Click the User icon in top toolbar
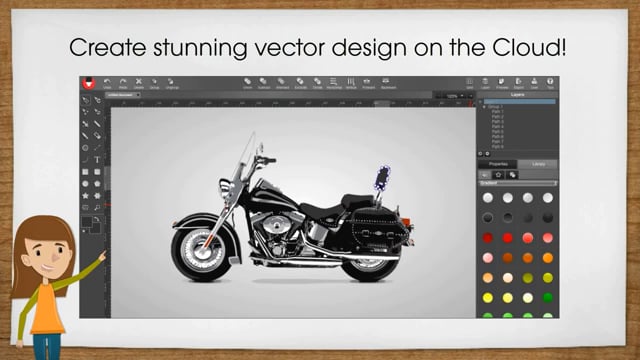Screen dimensions: 640x360 tap(534, 83)
